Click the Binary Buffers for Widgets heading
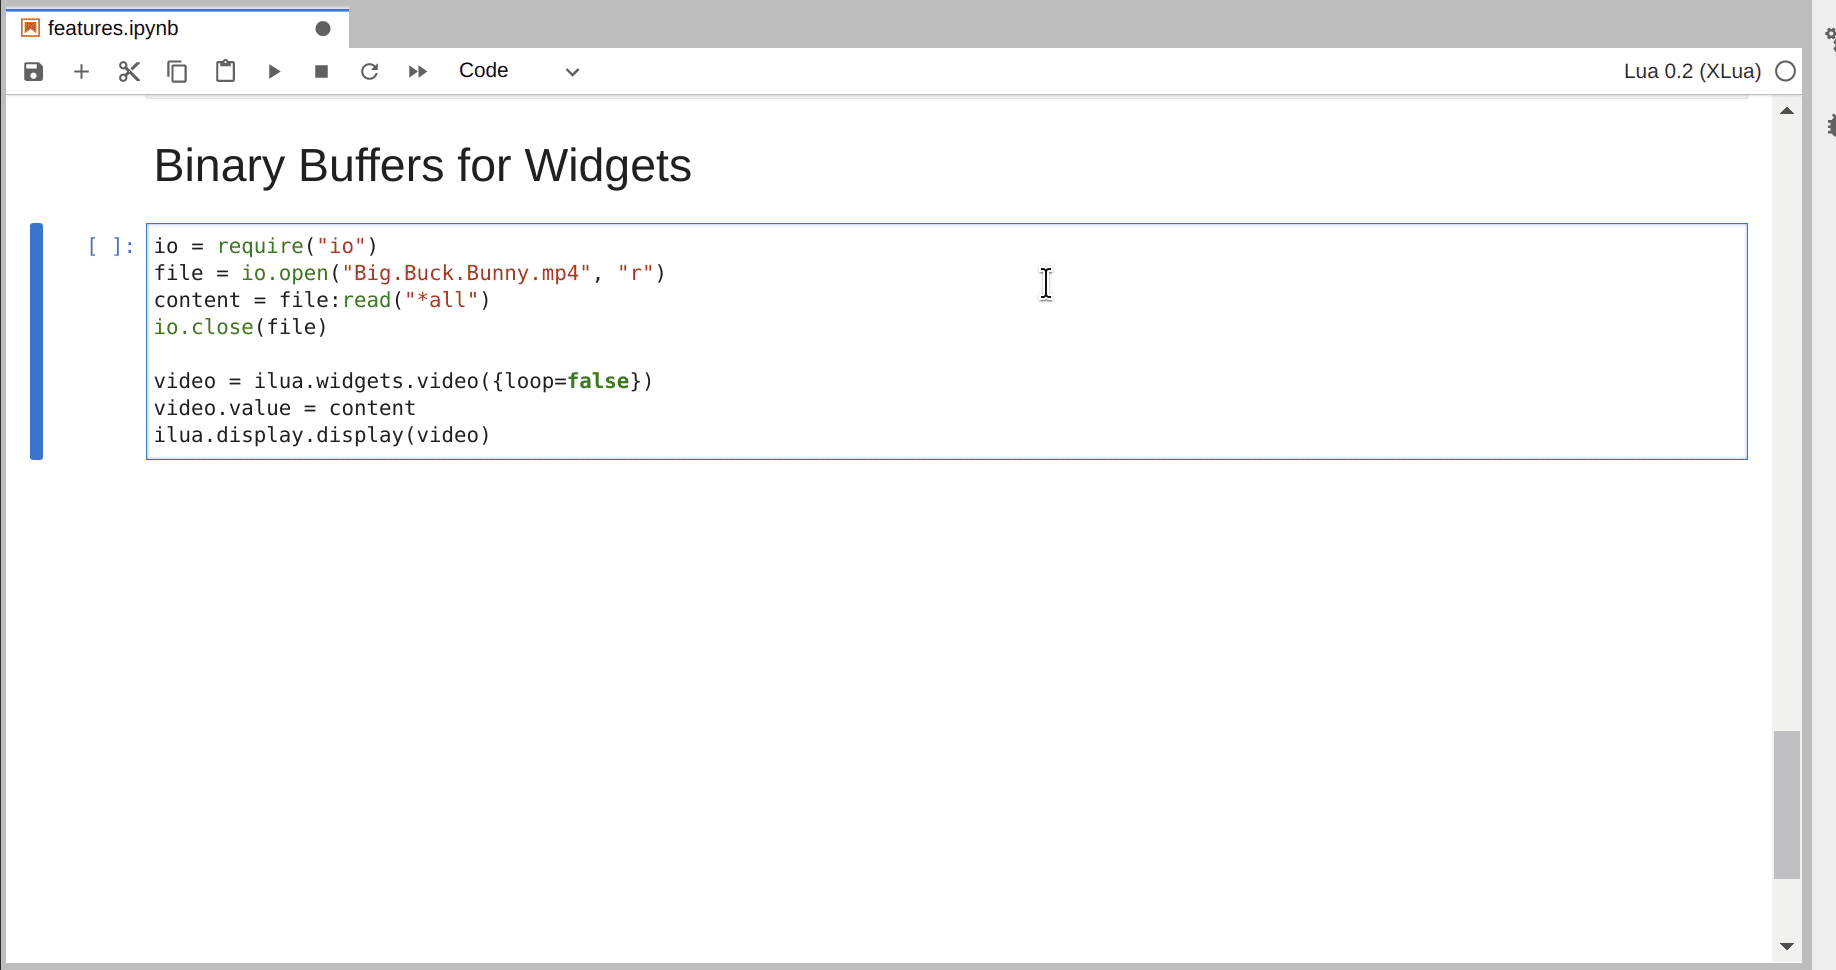This screenshot has width=1836, height=970. pos(422,165)
